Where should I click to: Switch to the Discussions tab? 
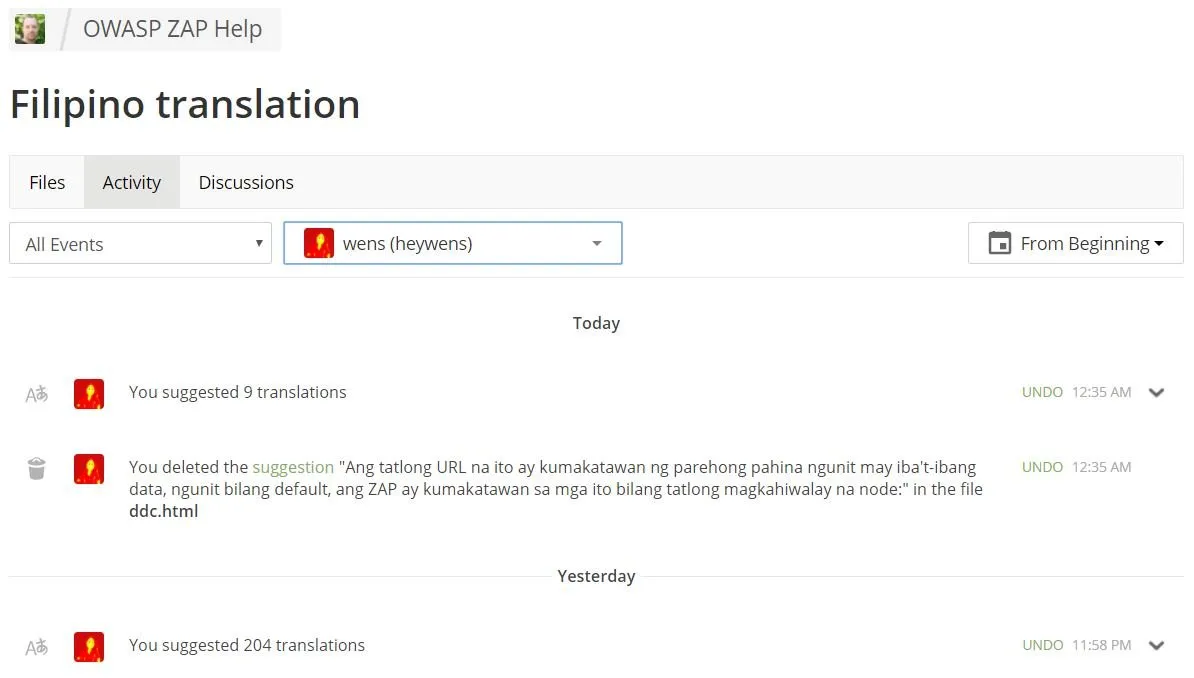(x=246, y=182)
